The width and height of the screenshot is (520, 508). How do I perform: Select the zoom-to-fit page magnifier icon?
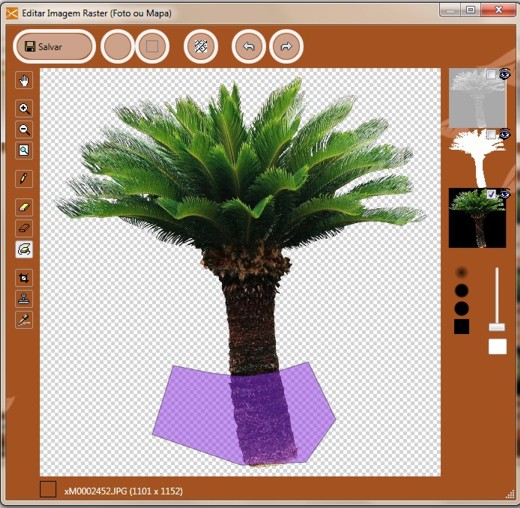point(24,150)
